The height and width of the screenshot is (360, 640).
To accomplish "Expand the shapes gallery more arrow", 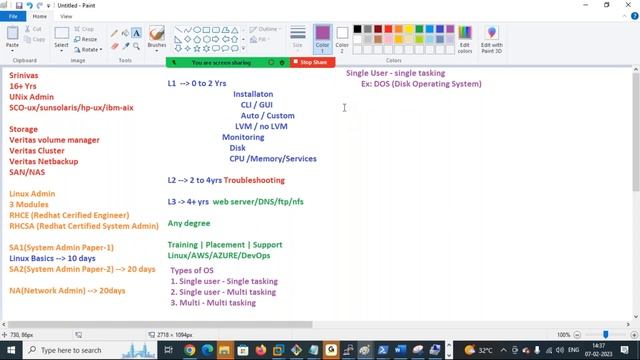I will 244,49.
